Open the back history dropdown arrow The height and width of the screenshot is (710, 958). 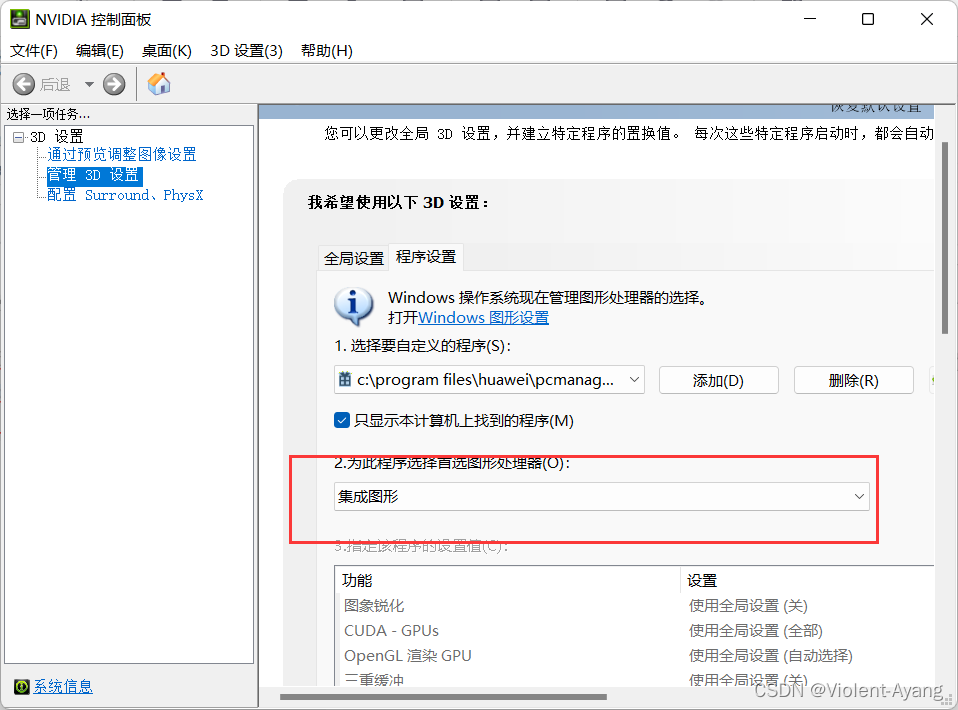(89, 84)
